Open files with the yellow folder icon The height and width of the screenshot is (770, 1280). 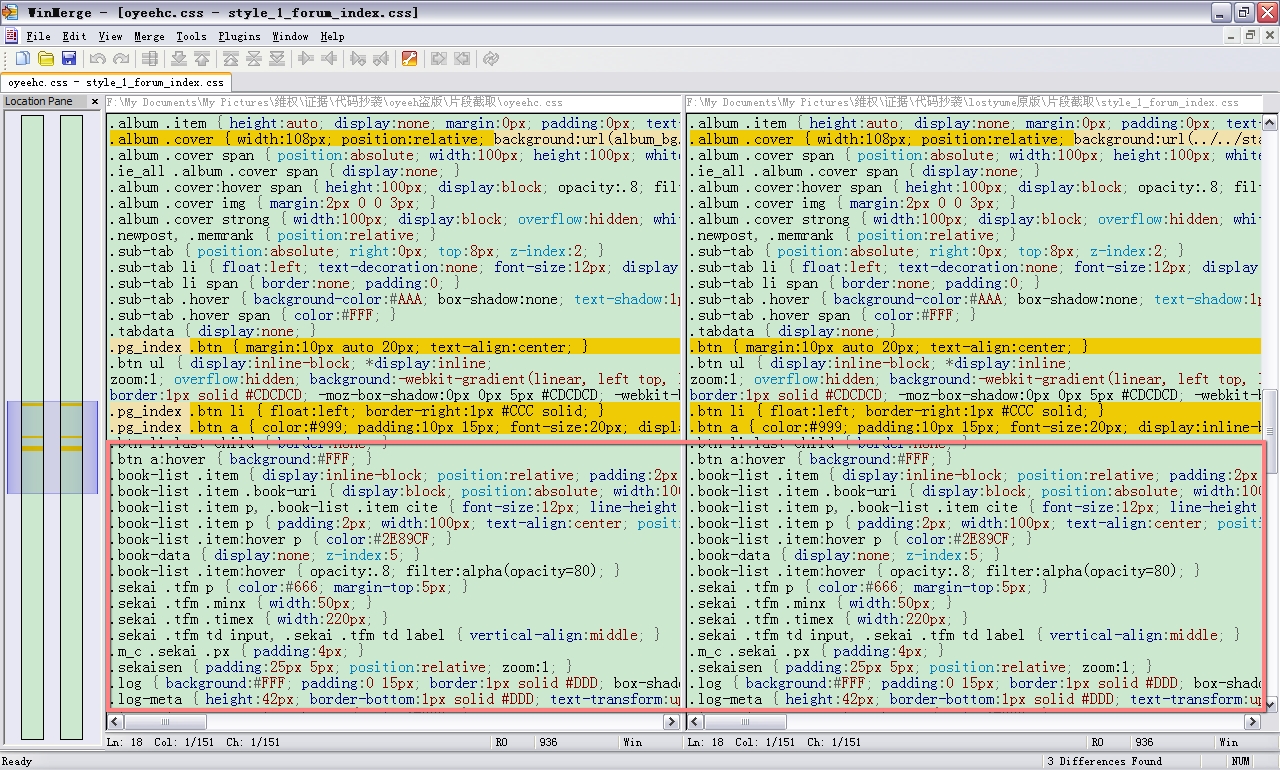[45, 59]
